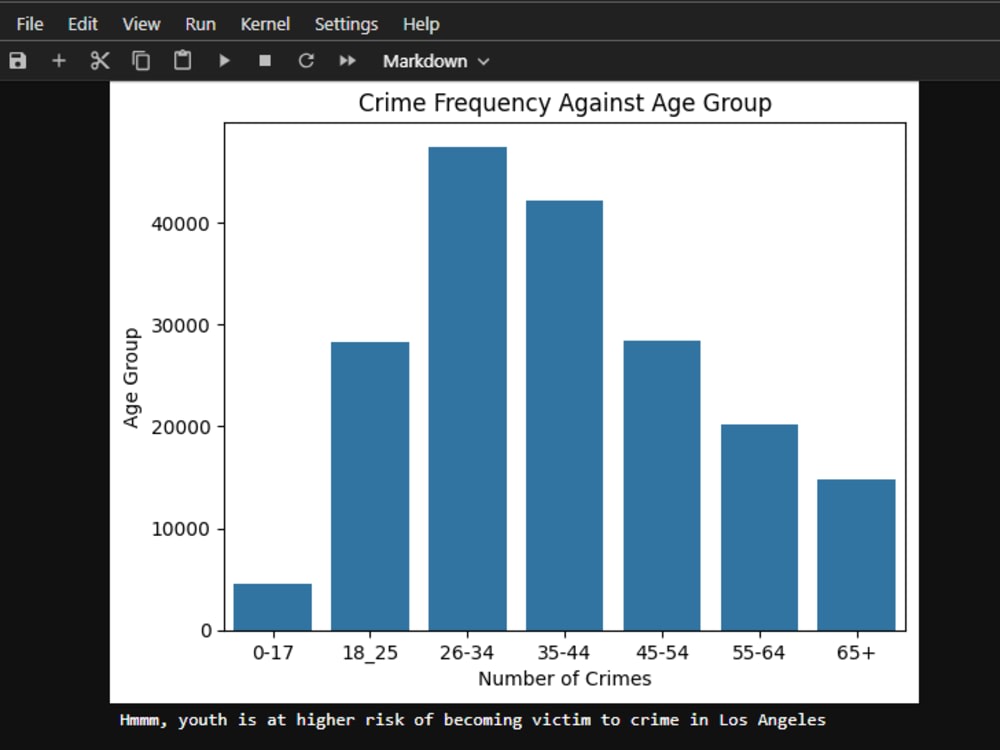Click the 'Number of Crimes' axis label
This screenshot has width=1000, height=750.
click(x=565, y=679)
